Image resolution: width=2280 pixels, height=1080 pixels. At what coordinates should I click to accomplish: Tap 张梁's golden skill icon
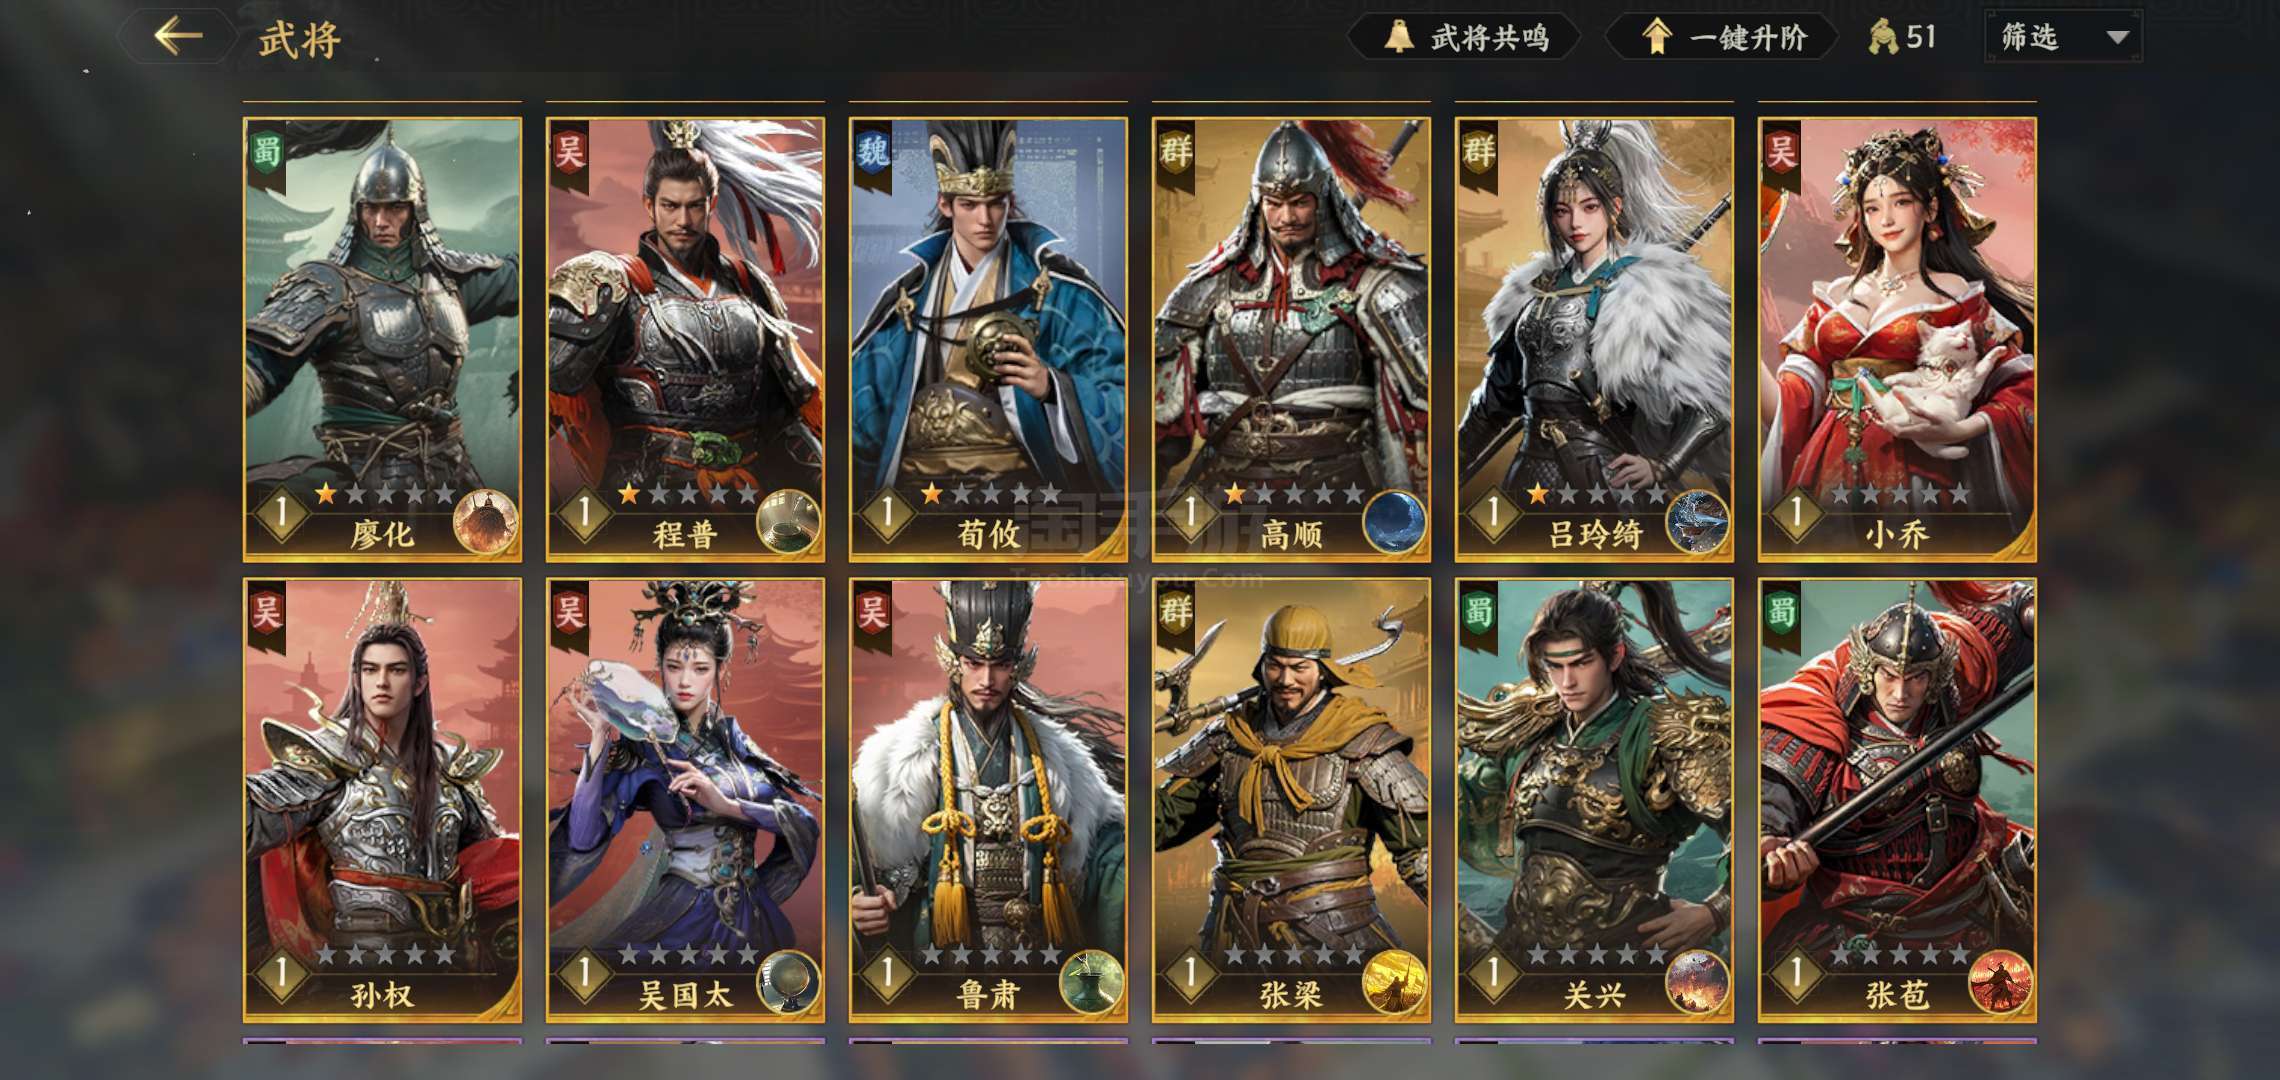[1395, 983]
